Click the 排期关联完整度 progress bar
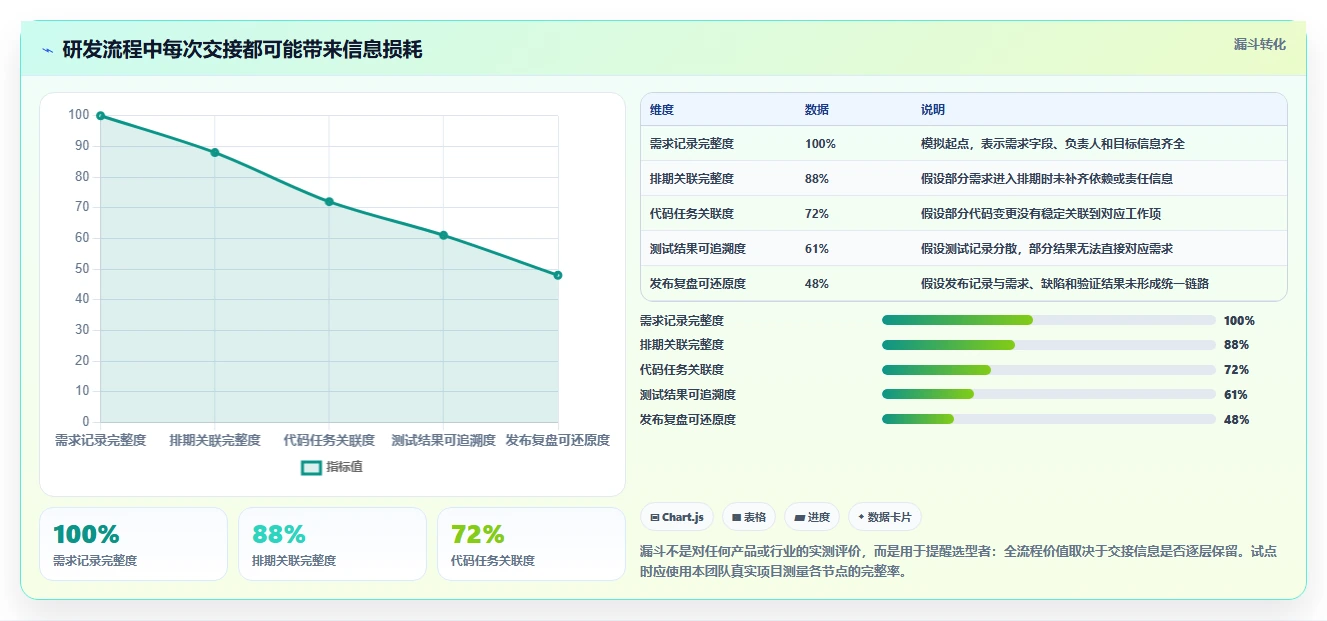The image size is (1327, 621). [1049, 345]
